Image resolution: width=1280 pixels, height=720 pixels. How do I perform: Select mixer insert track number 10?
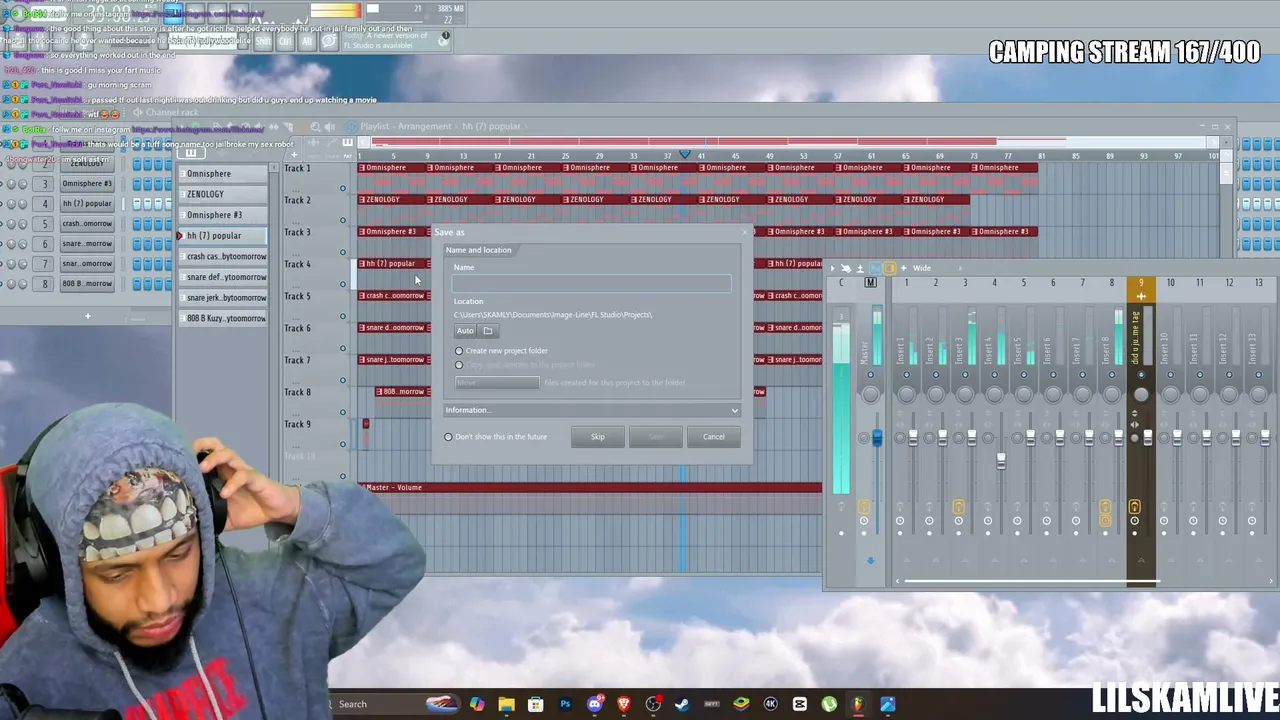(1170, 283)
